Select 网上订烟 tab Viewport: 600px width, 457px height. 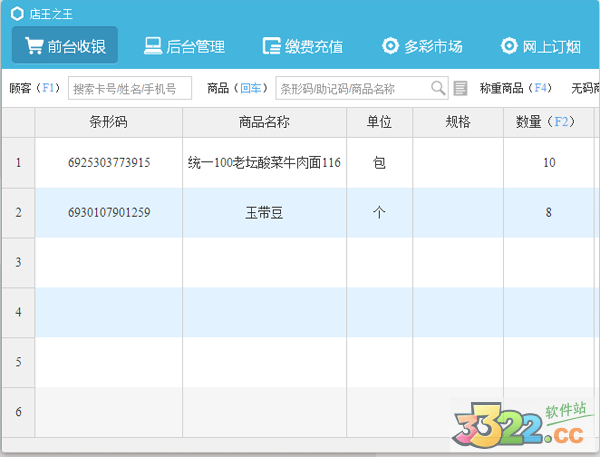[x=541, y=46]
